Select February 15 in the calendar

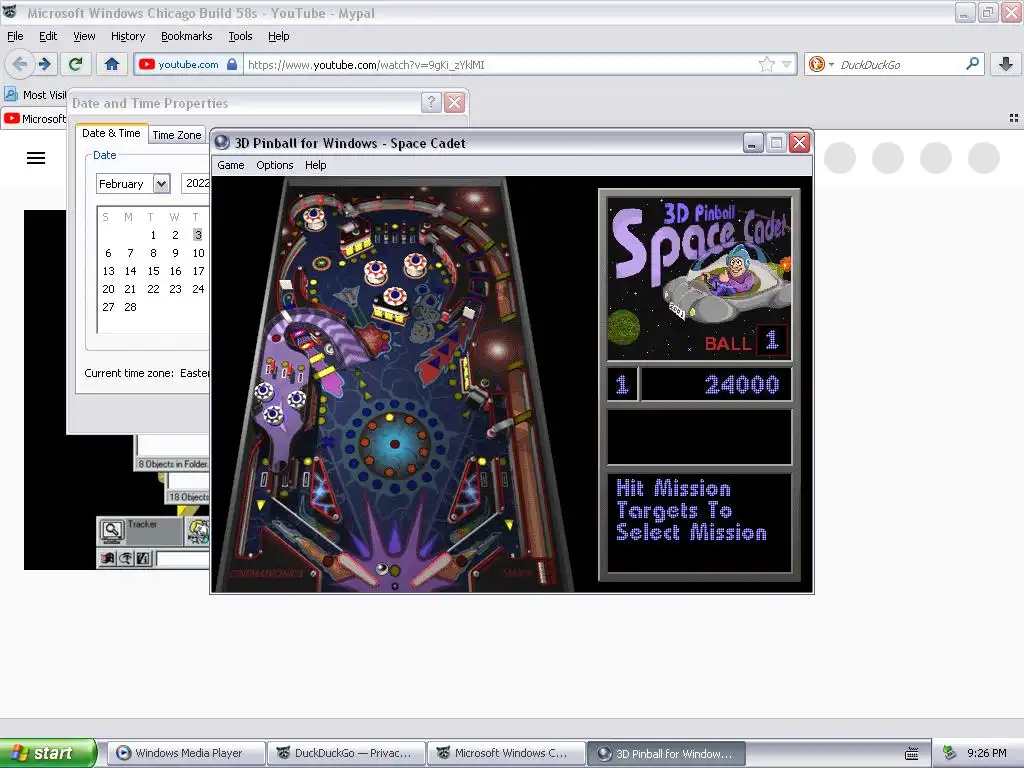(153, 271)
